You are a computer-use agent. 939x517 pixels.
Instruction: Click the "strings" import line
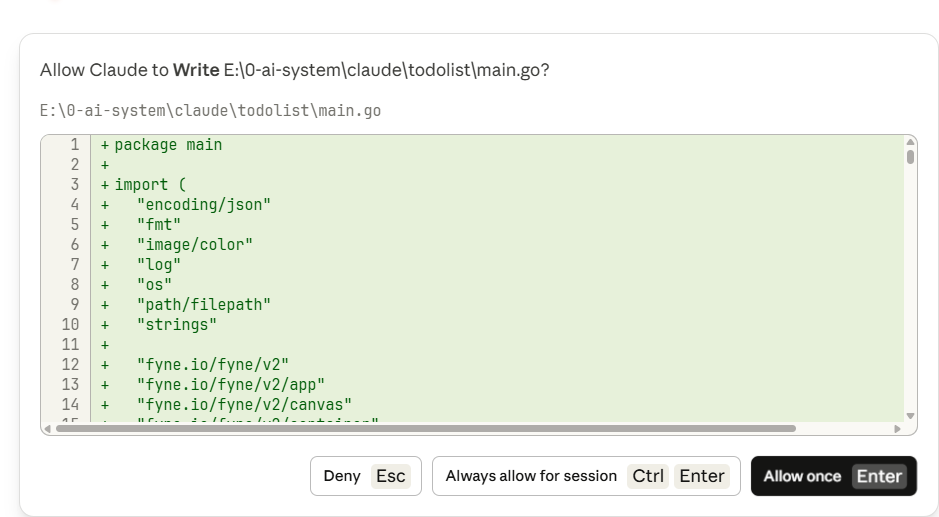(177, 325)
